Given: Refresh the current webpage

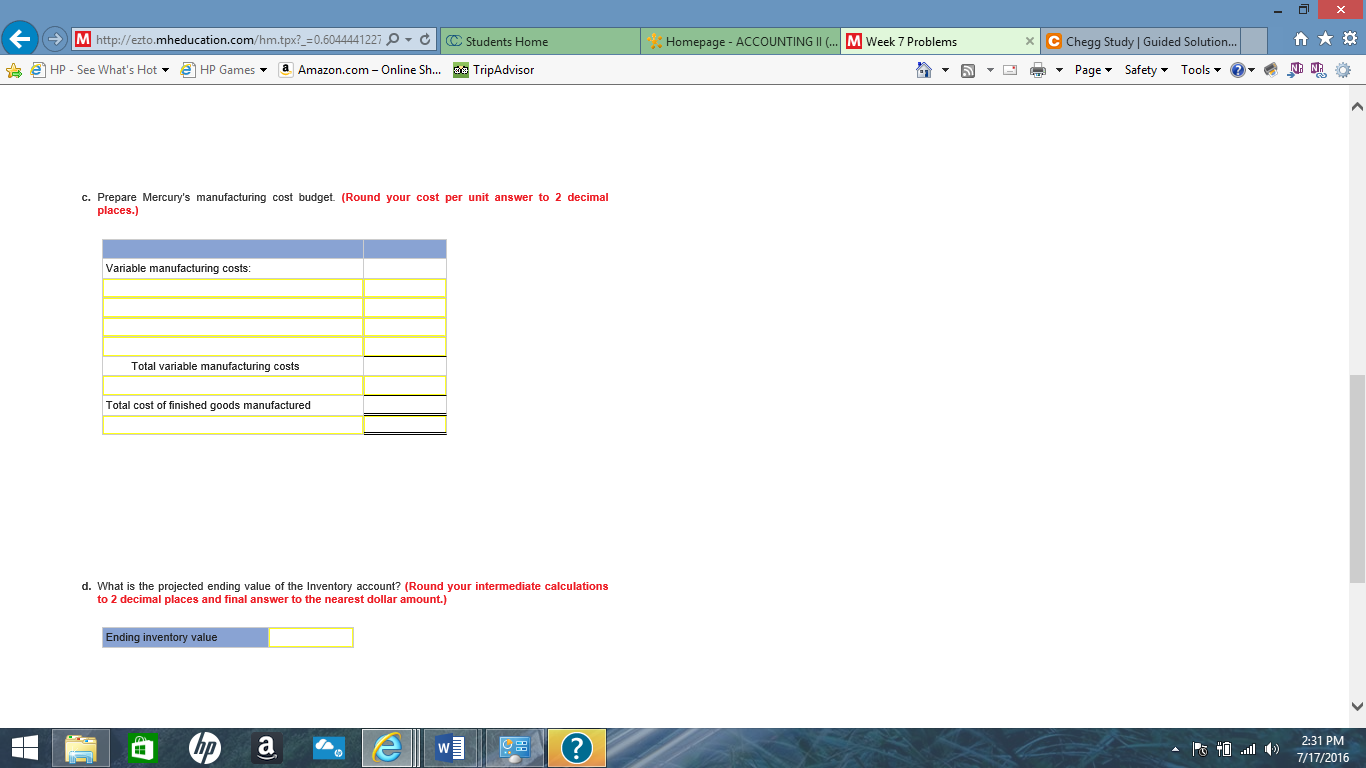Looking at the screenshot, I should [x=426, y=41].
